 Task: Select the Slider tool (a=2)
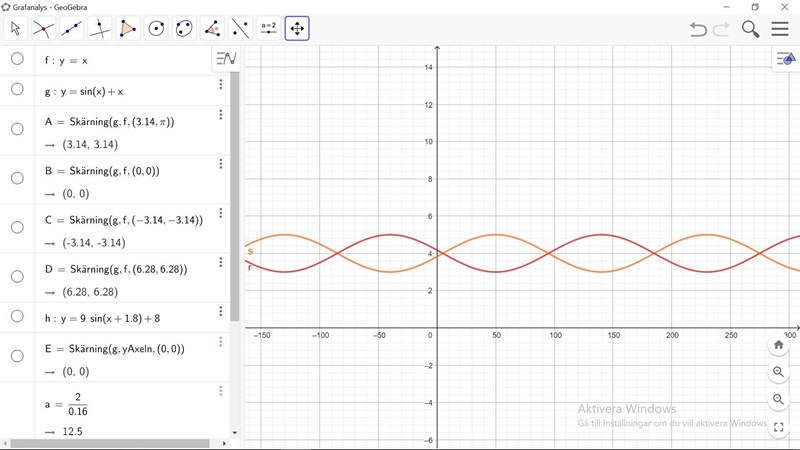[x=268, y=28]
